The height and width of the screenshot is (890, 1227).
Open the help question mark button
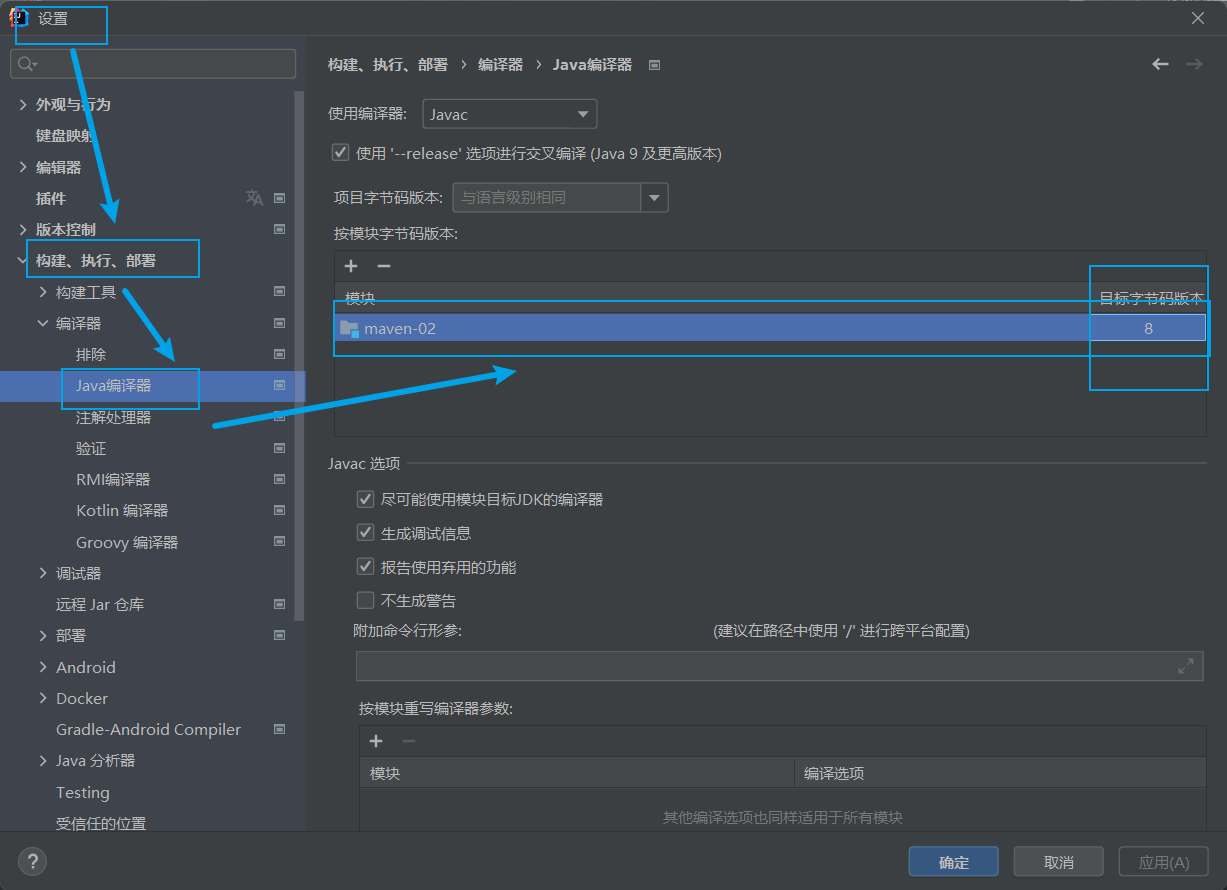pyautogui.click(x=32, y=861)
